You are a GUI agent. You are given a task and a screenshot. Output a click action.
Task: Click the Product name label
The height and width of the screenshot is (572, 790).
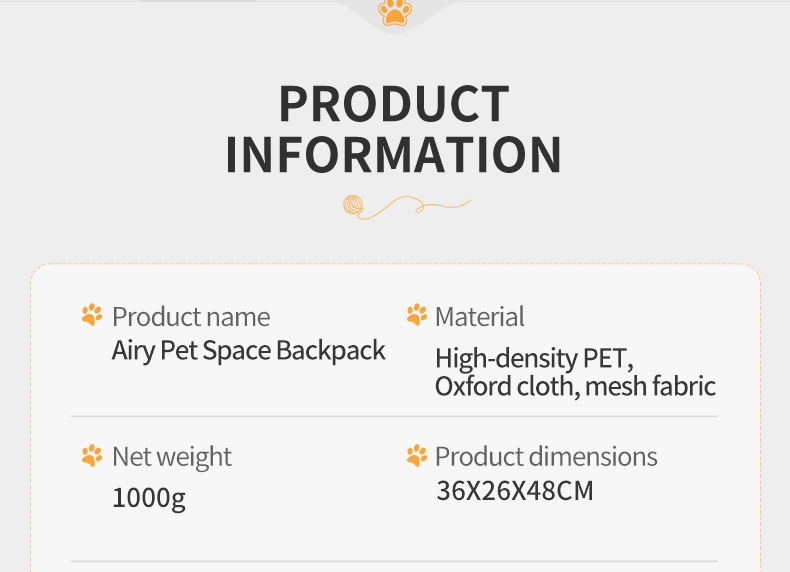tap(191, 317)
